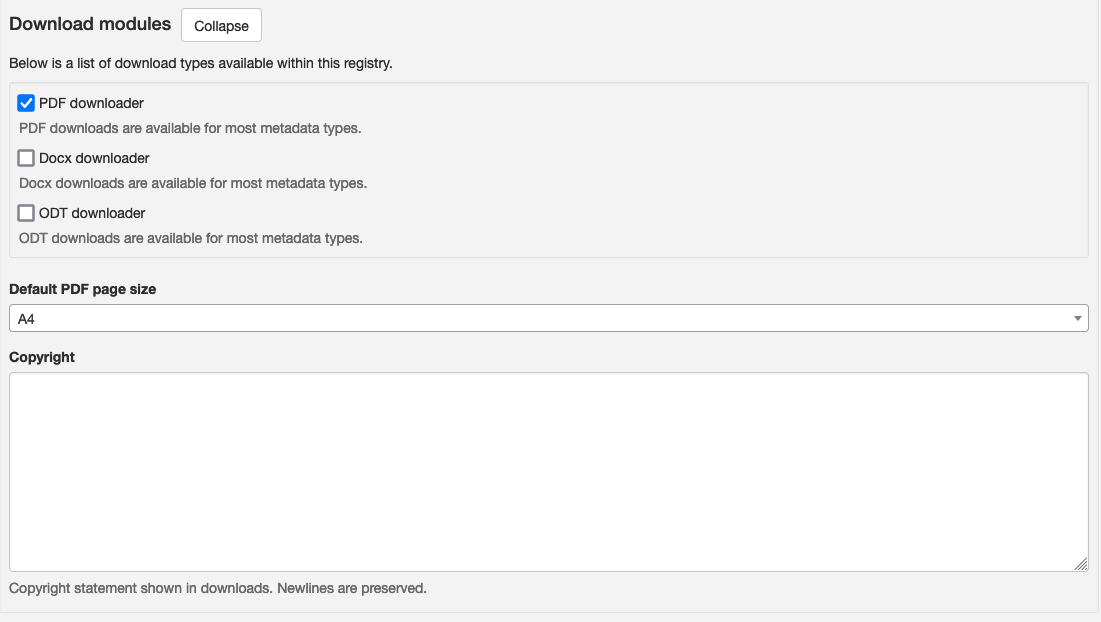
Task: Click the 'Copyright' field label
Action: [42, 357]
